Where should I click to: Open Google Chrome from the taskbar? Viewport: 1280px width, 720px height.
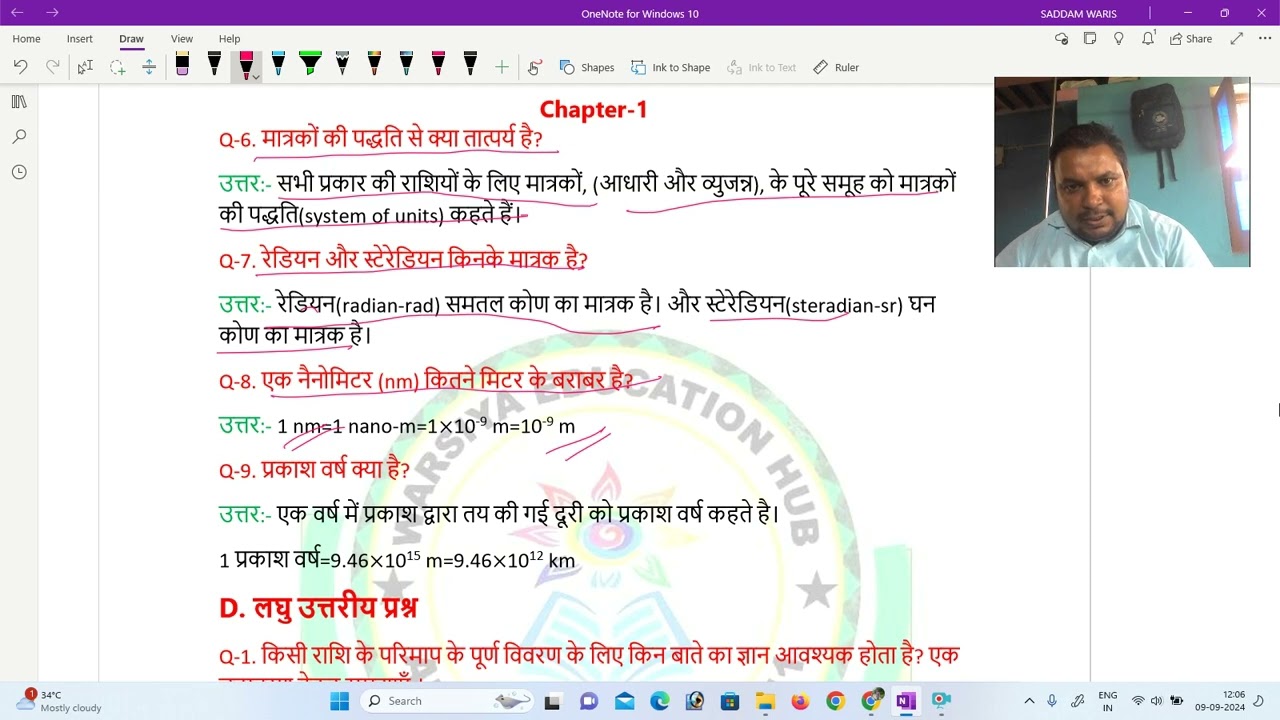[835, 701]
